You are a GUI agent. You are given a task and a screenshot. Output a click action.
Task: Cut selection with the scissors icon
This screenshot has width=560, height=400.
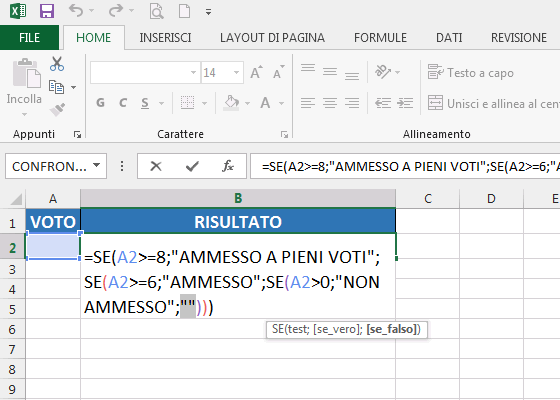click(57, 64)
